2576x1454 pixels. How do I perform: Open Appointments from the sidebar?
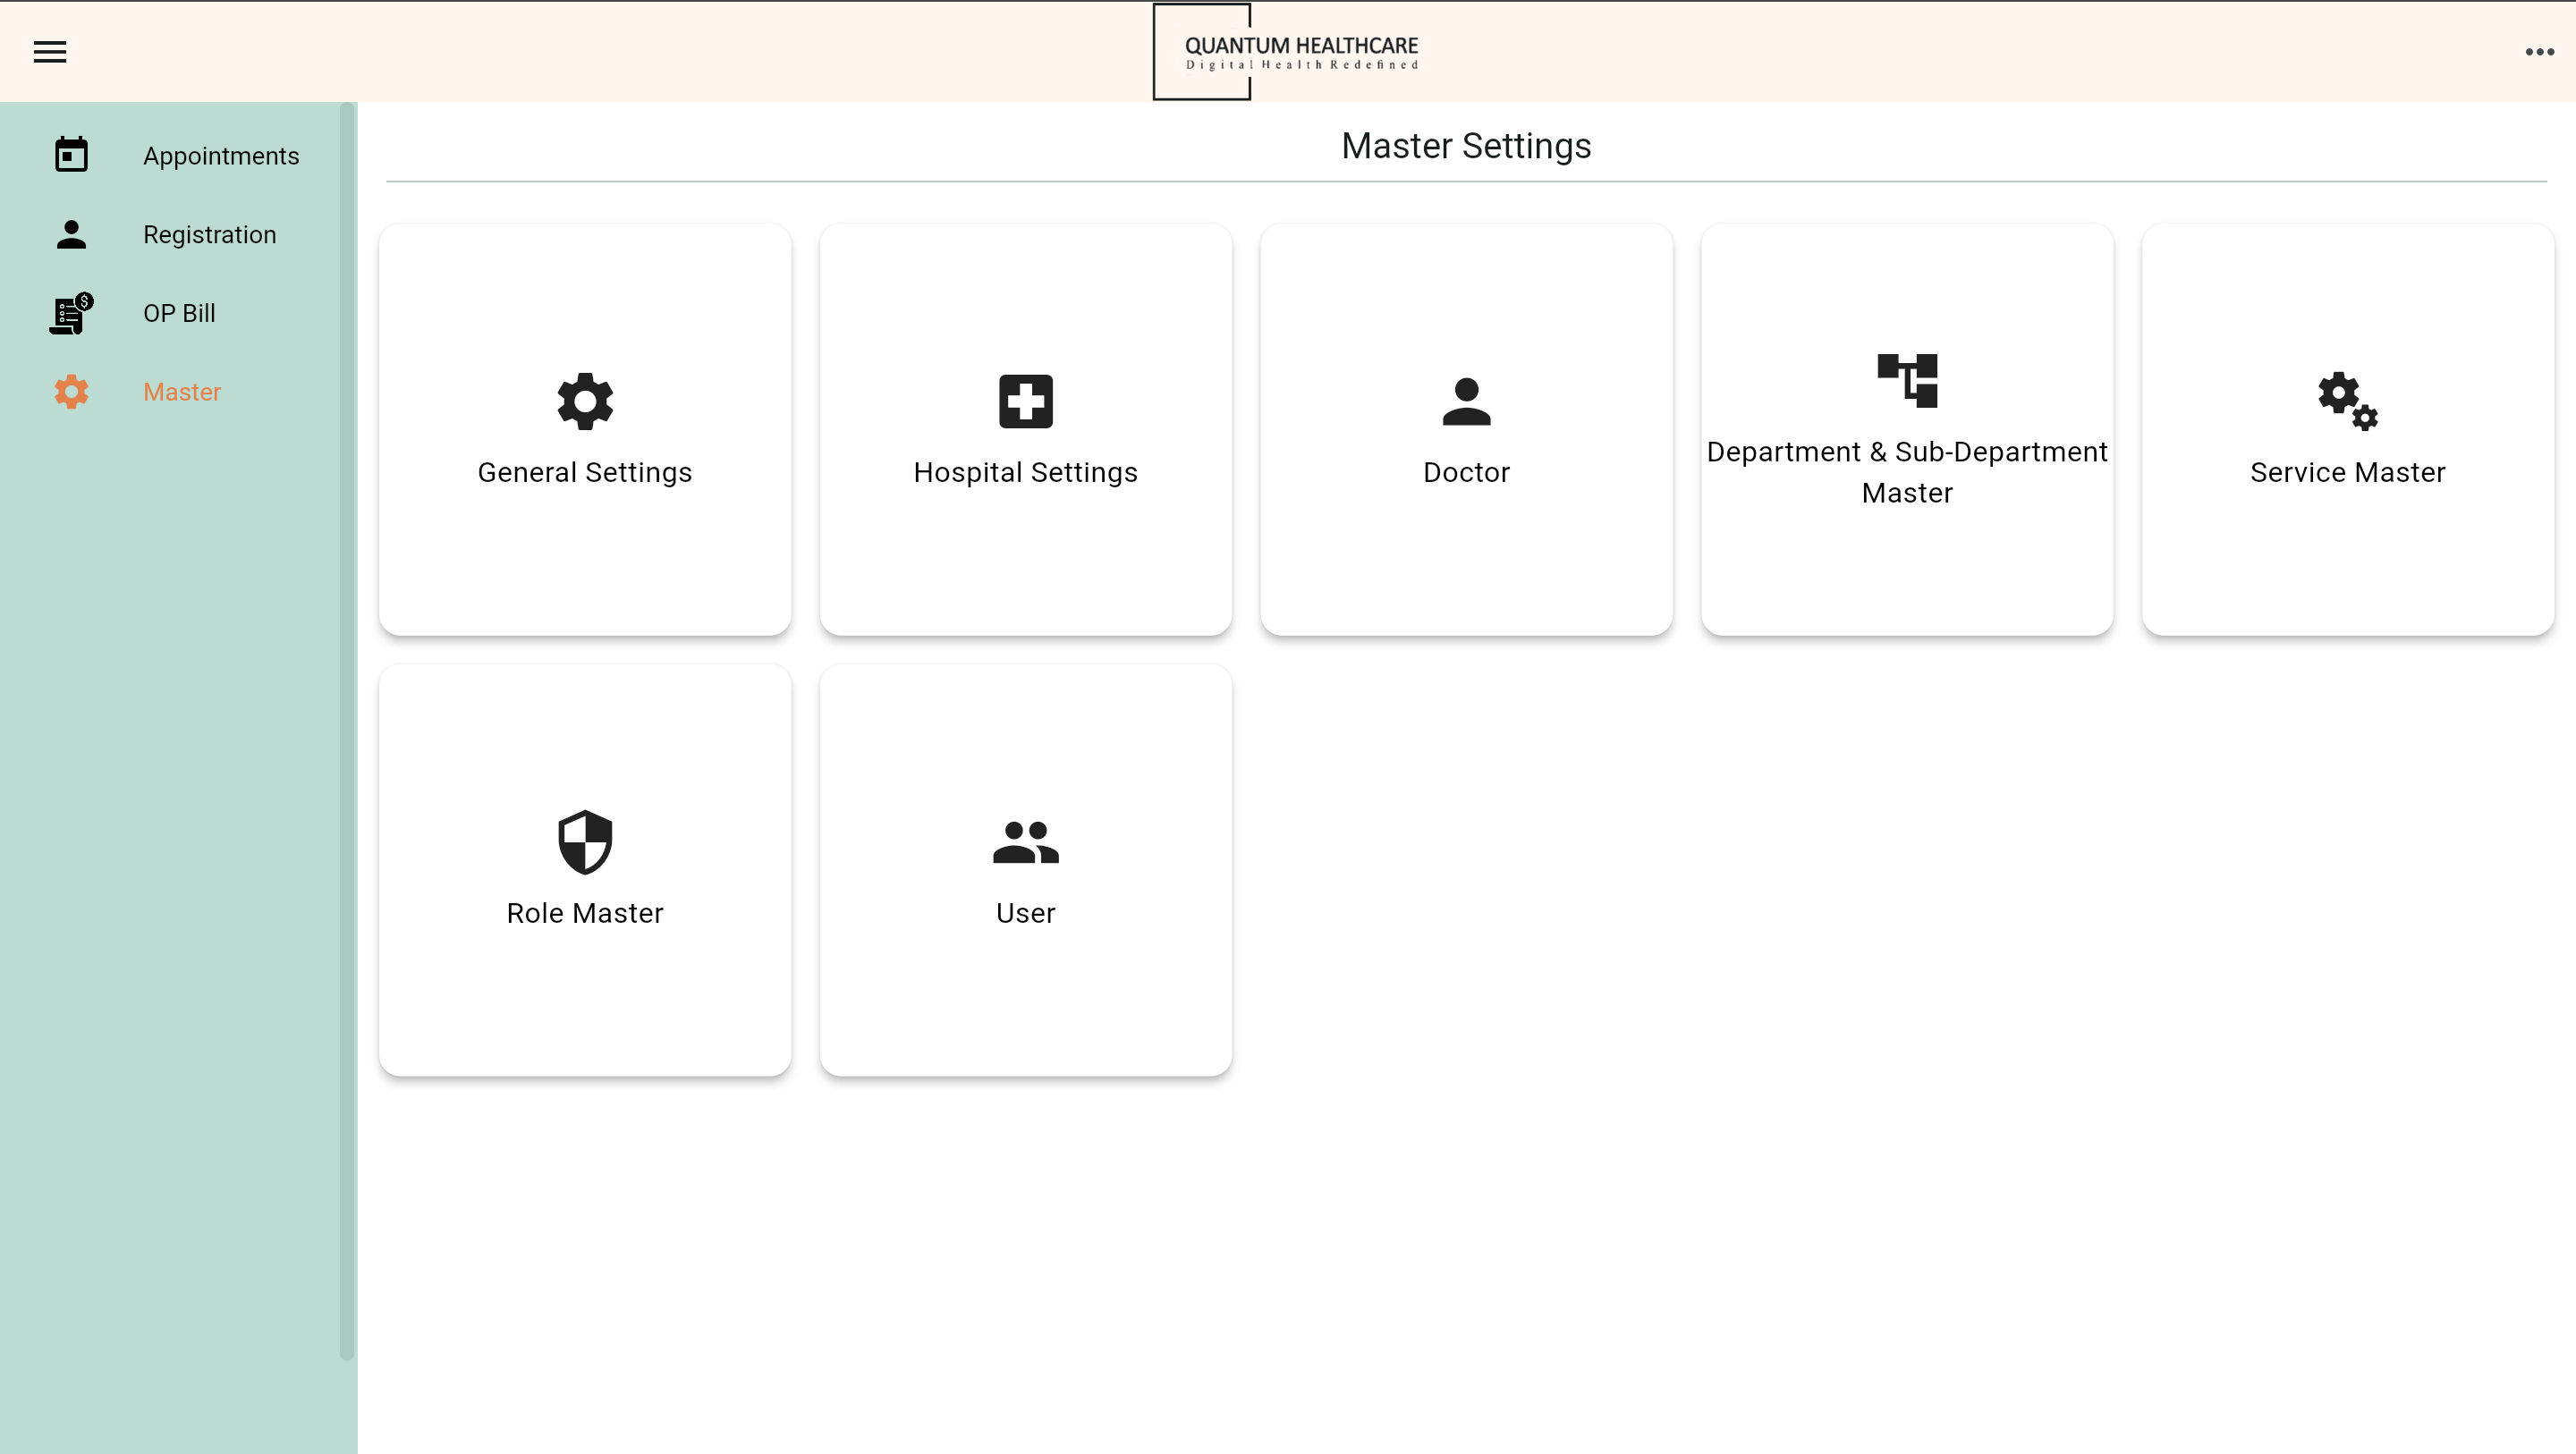click(221, 156)
